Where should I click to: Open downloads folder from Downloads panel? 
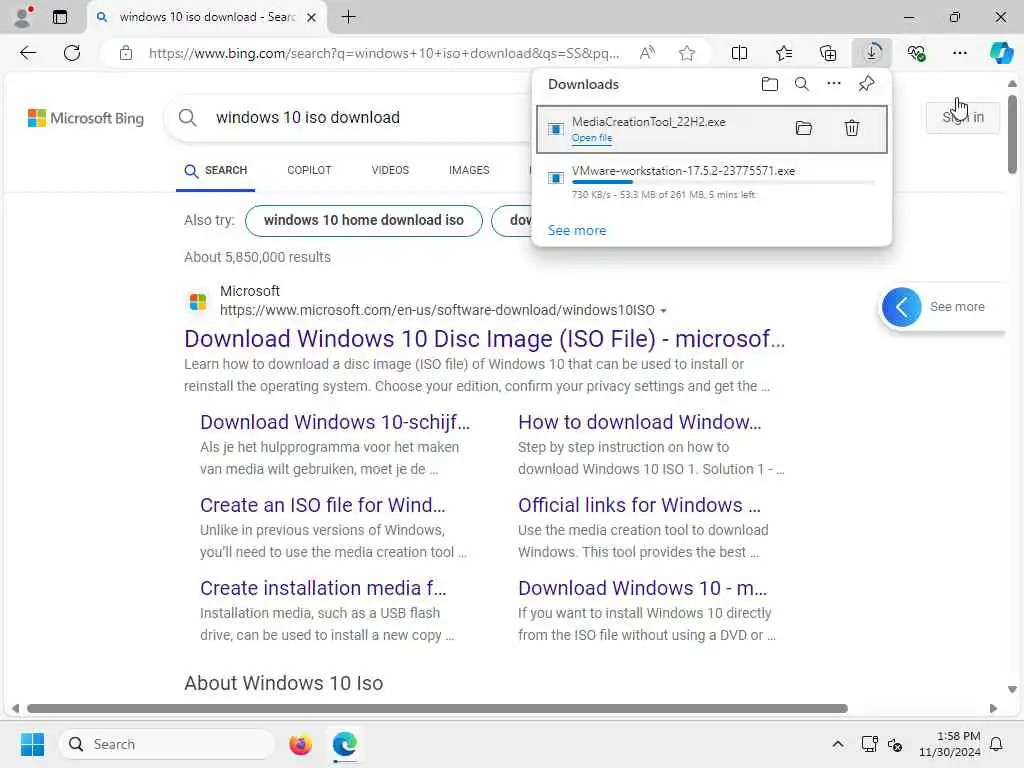[x=770, y=84]
